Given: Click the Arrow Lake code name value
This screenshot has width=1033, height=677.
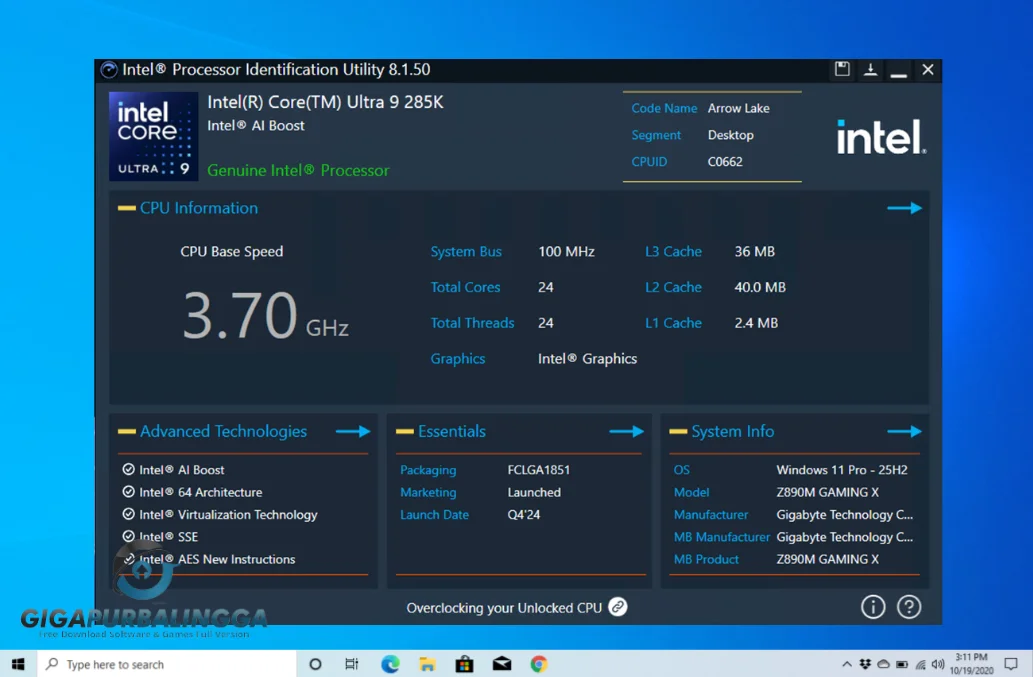Looking at the screenshot, I should pyautogui.click(x=739, y=108).
